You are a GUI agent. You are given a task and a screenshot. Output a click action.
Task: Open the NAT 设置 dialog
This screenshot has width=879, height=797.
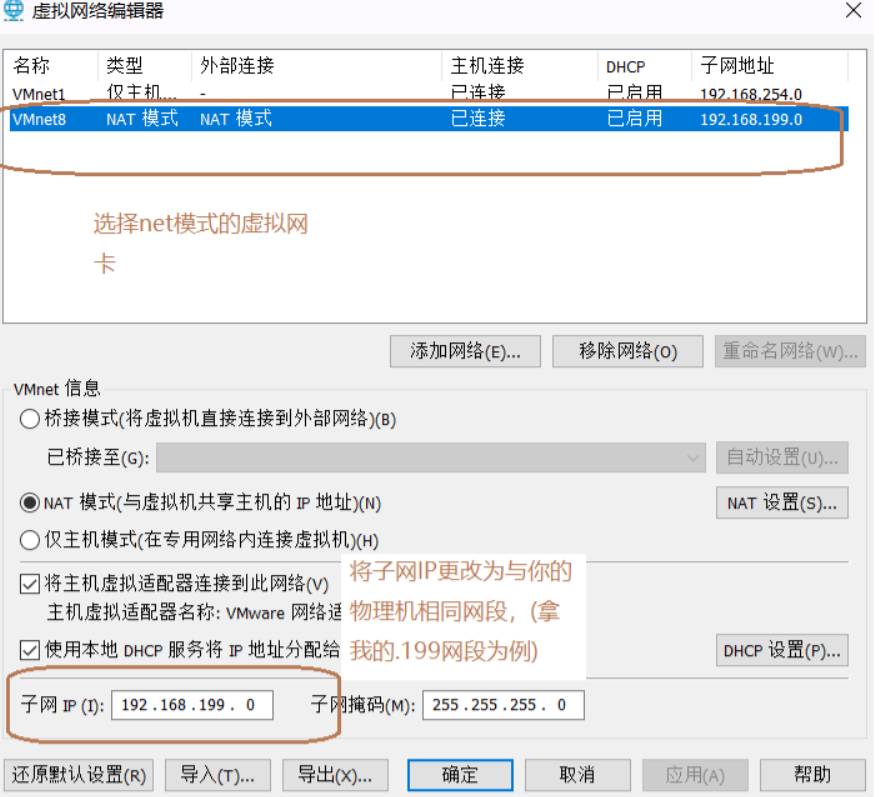pos(780,503)
